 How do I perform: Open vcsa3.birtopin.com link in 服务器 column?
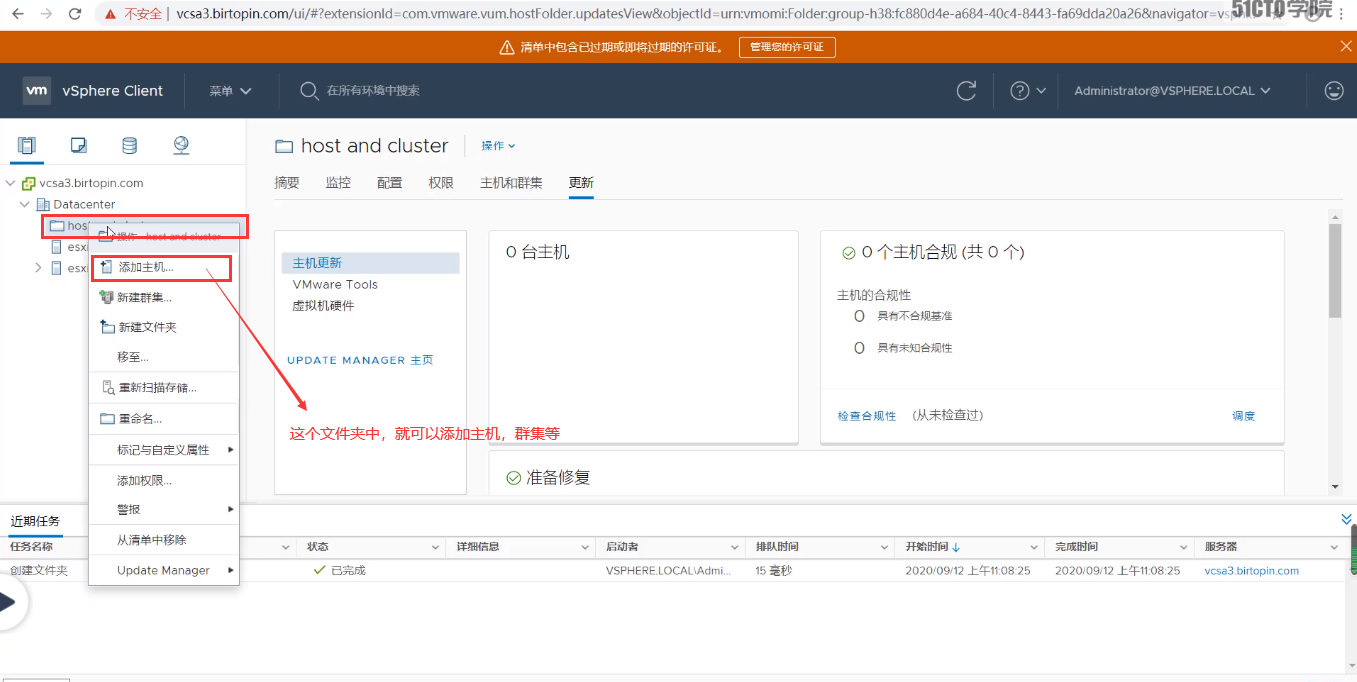pos(1251,570)
